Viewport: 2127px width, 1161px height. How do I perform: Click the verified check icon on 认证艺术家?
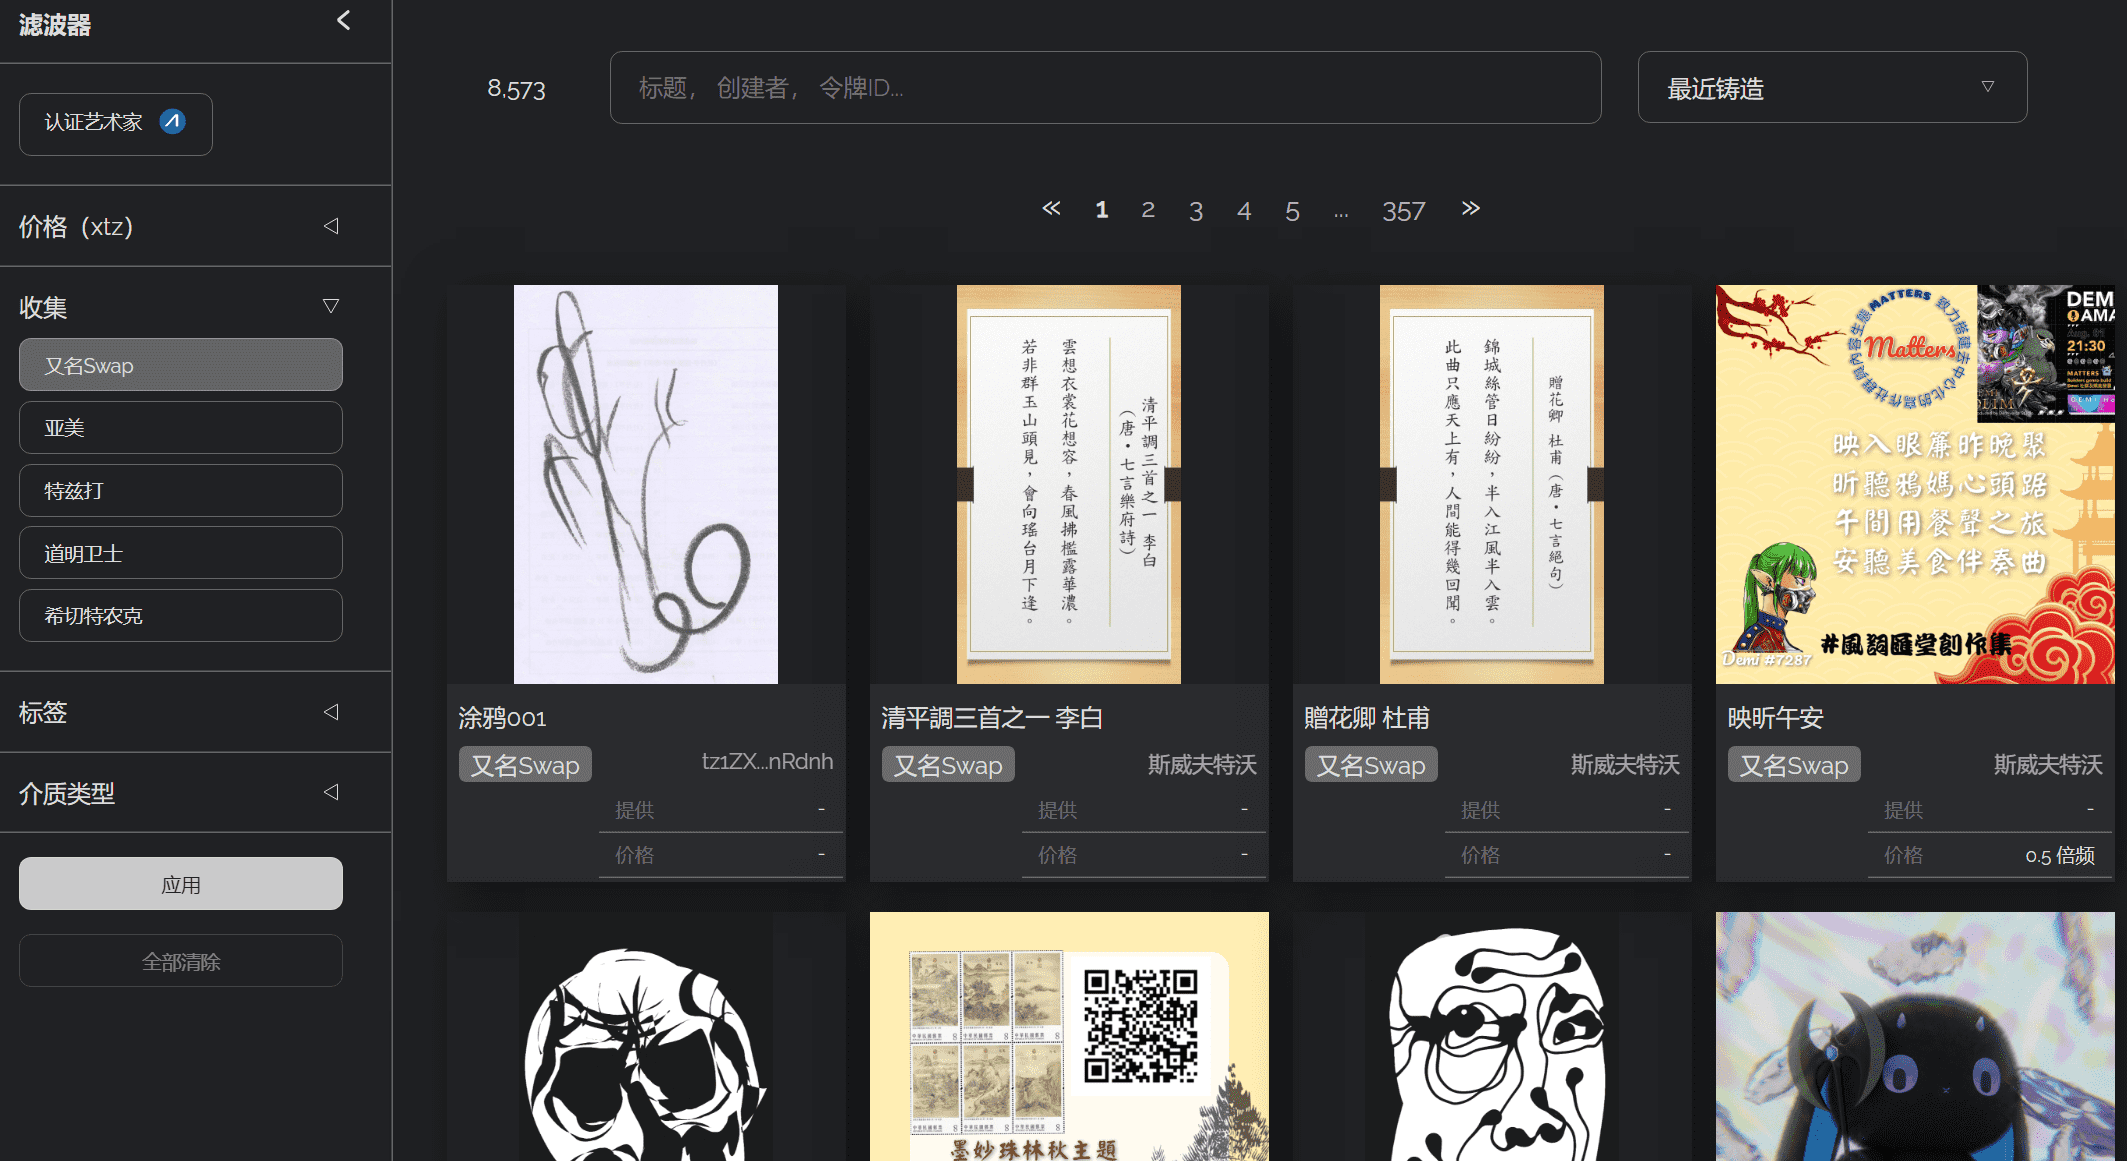click(172, 121)
